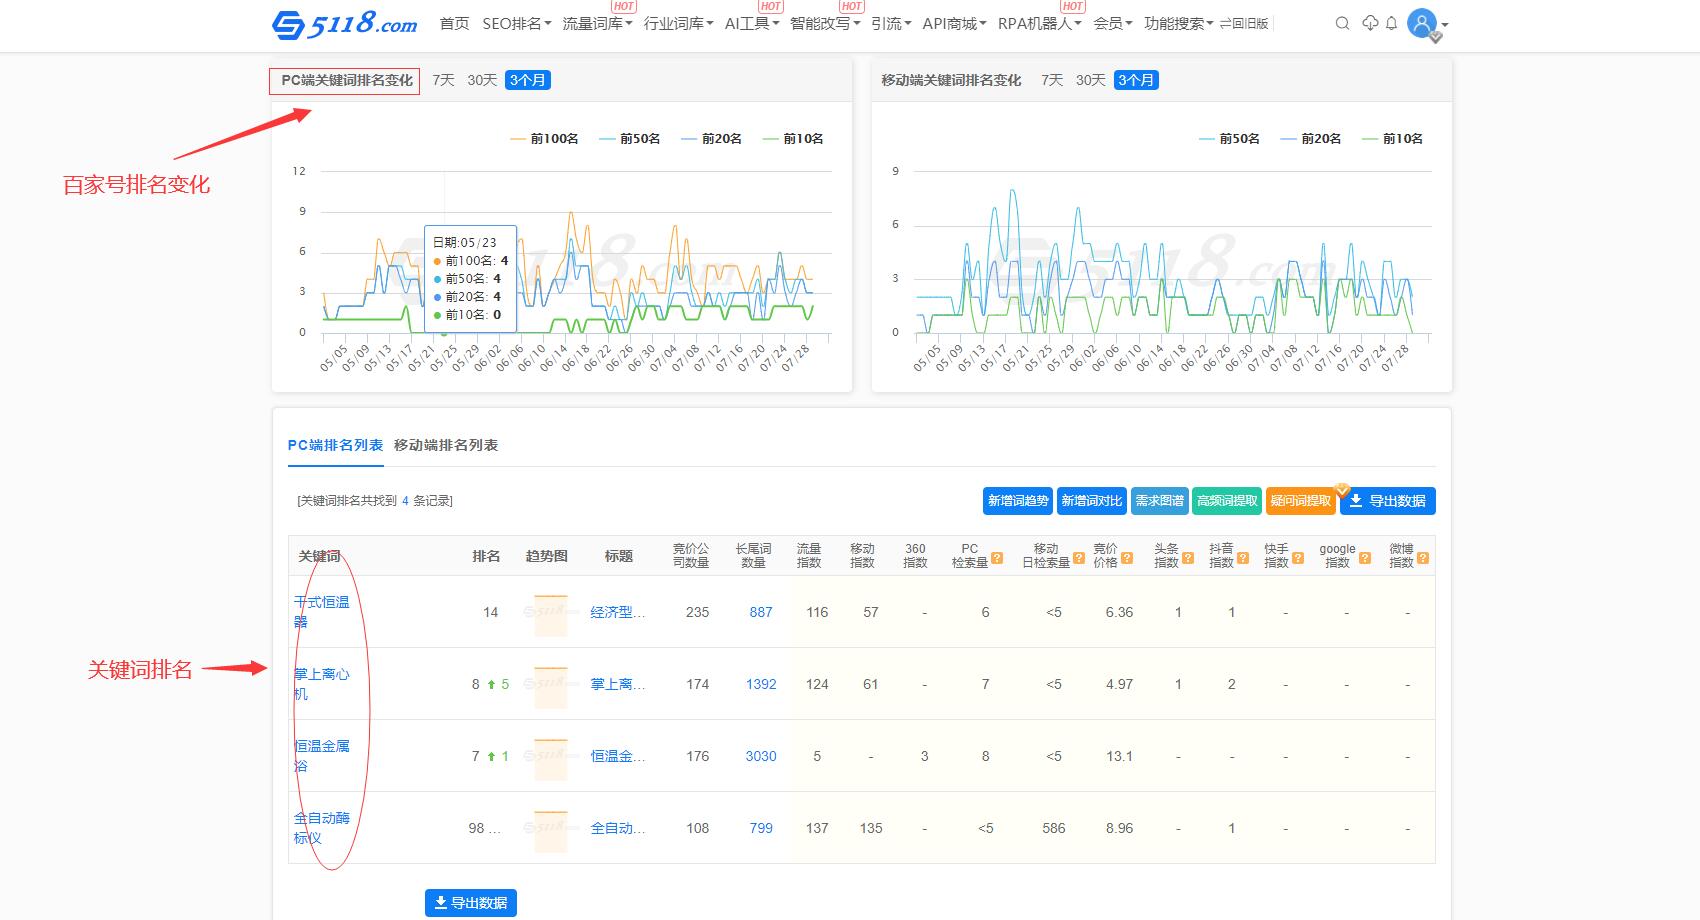Image resolution: width=1700 pixels, height=920 pixels.
Task: Click the 新增词趋势 button
Action: coord(1018,501)
